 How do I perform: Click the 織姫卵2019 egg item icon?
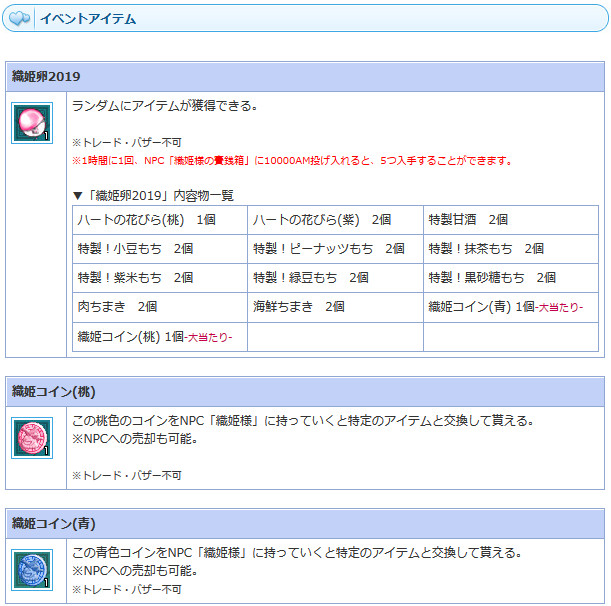coord(32,123)
